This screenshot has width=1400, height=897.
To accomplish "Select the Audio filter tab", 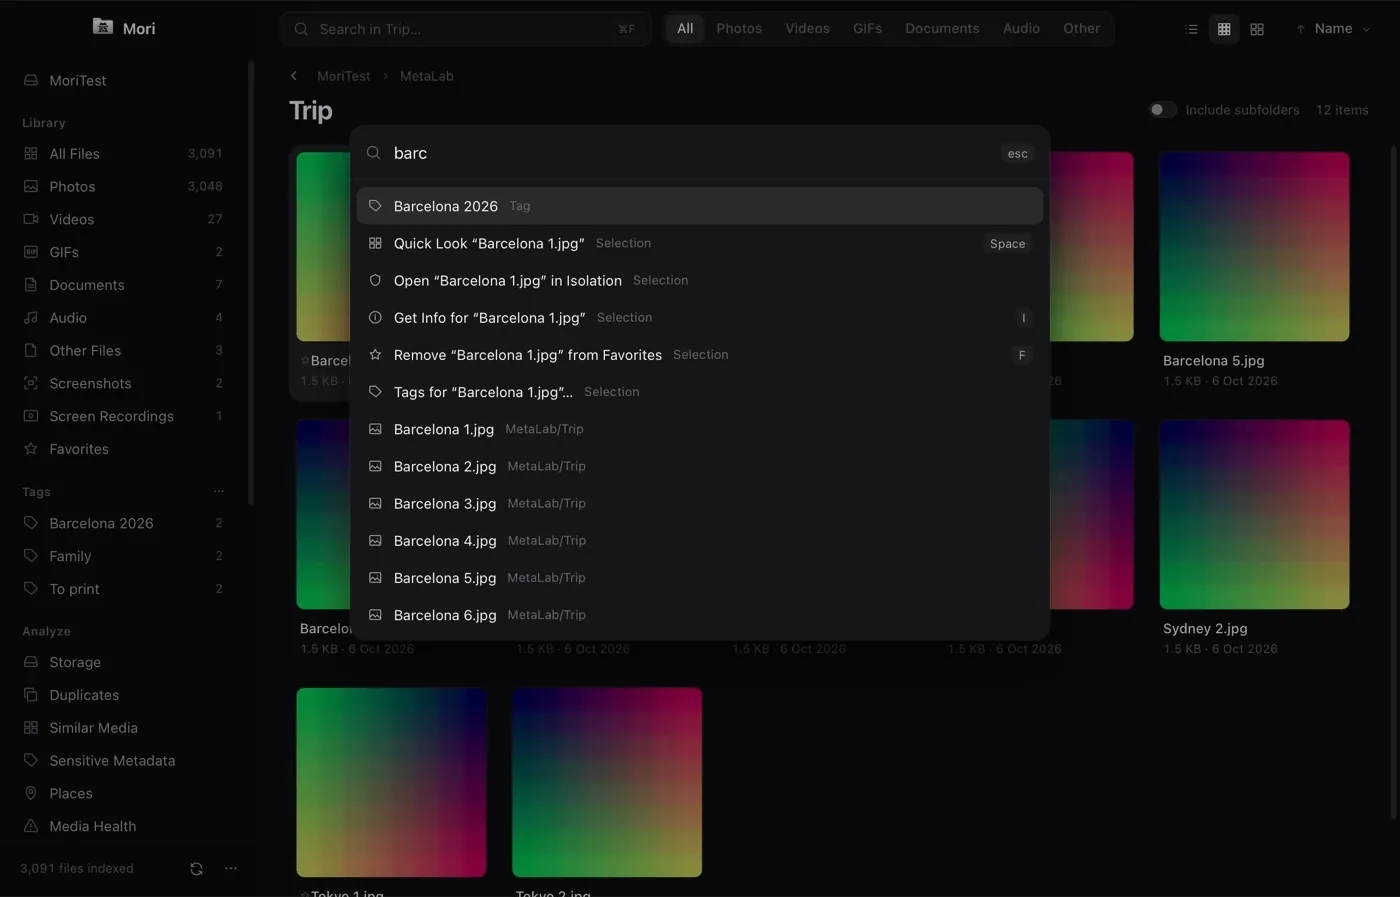I will tap(1021, 29).
